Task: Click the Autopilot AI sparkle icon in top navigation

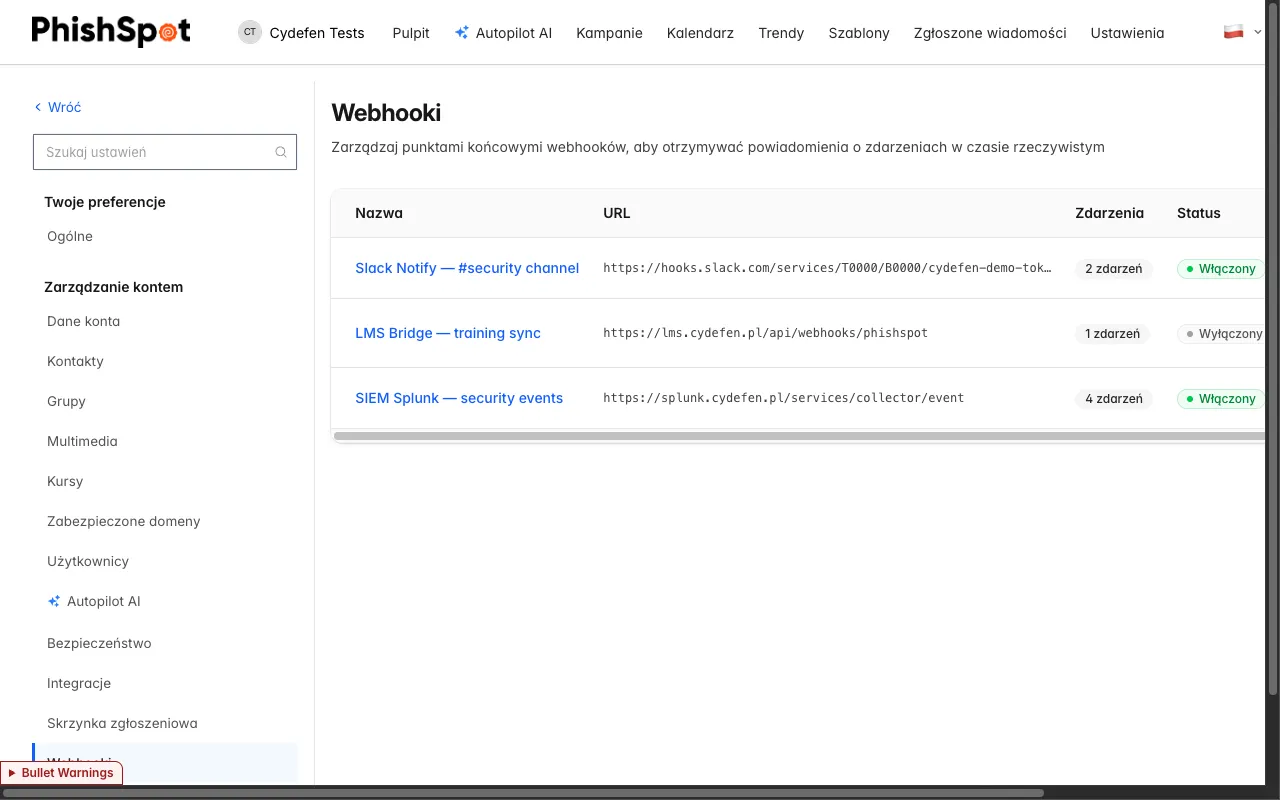Action: click(x=461, y=32)
